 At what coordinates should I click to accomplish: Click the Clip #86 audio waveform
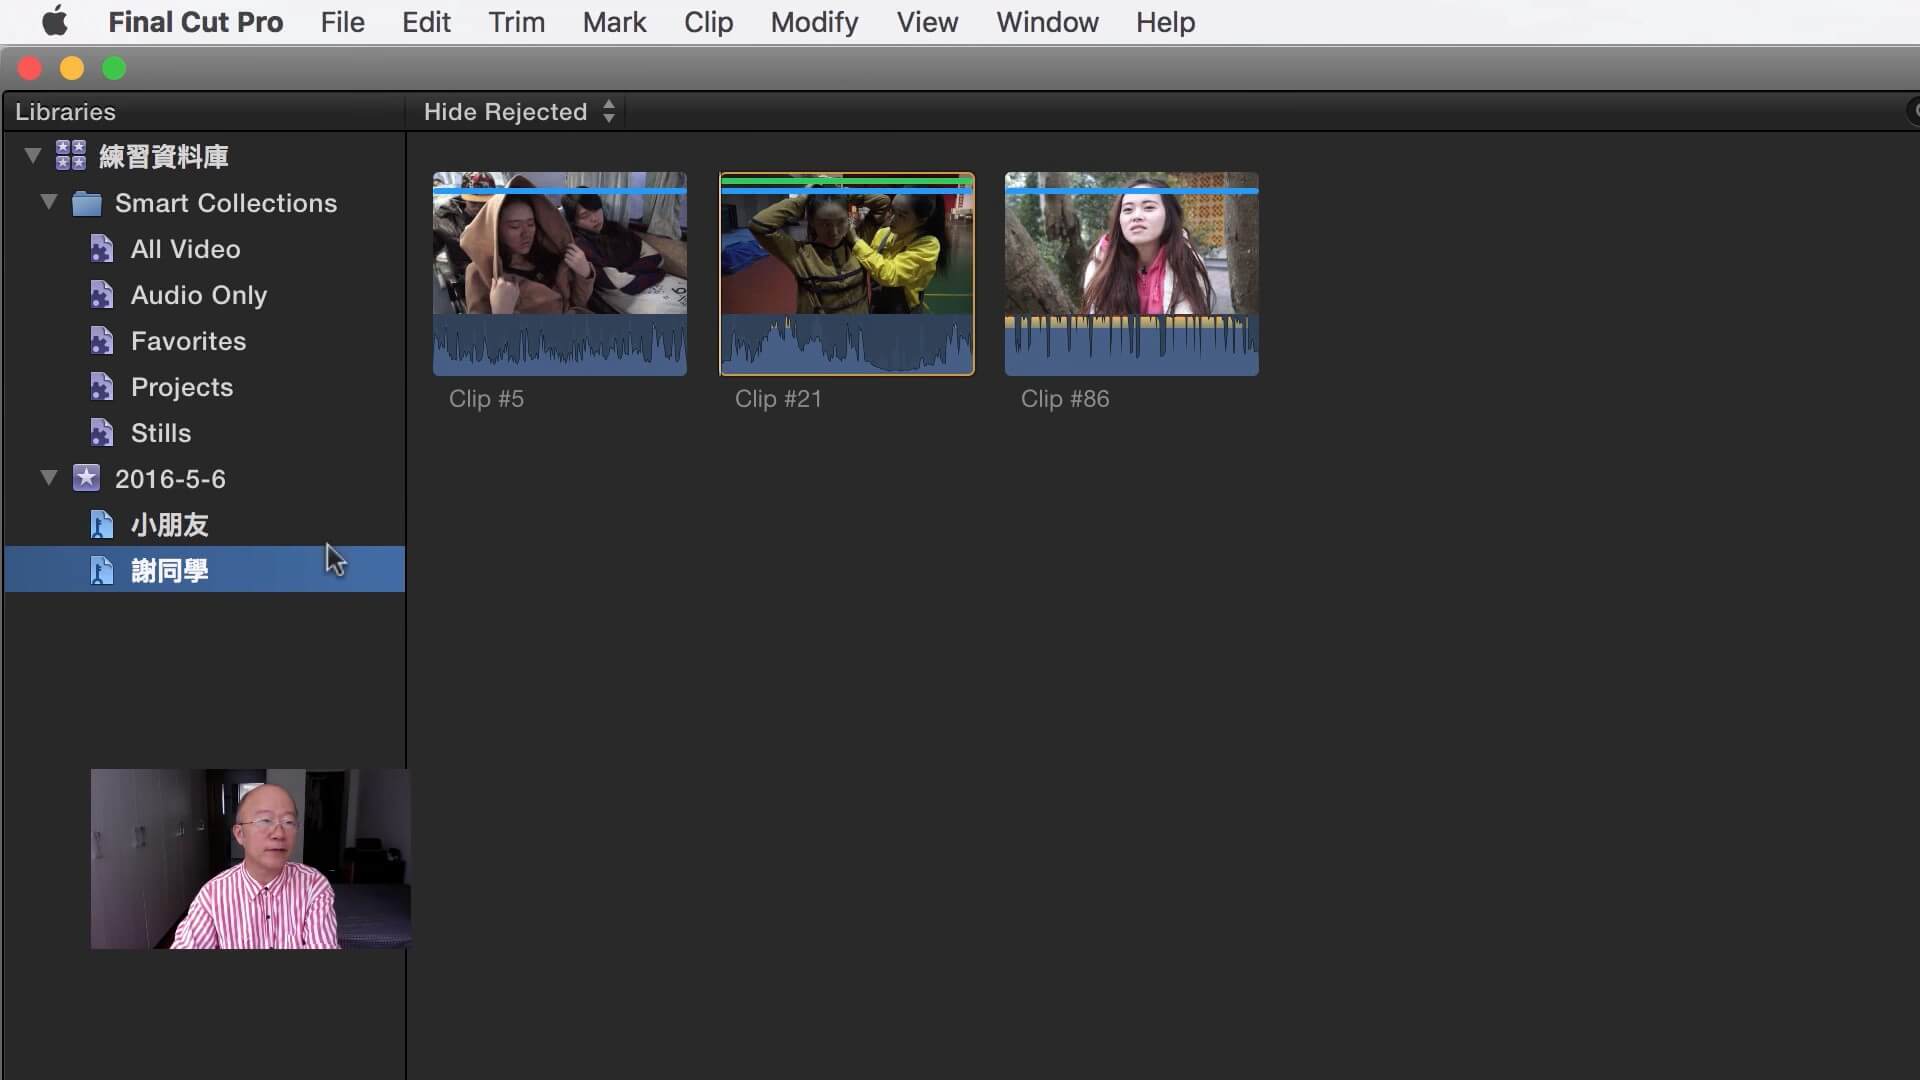coord(1132,345)
